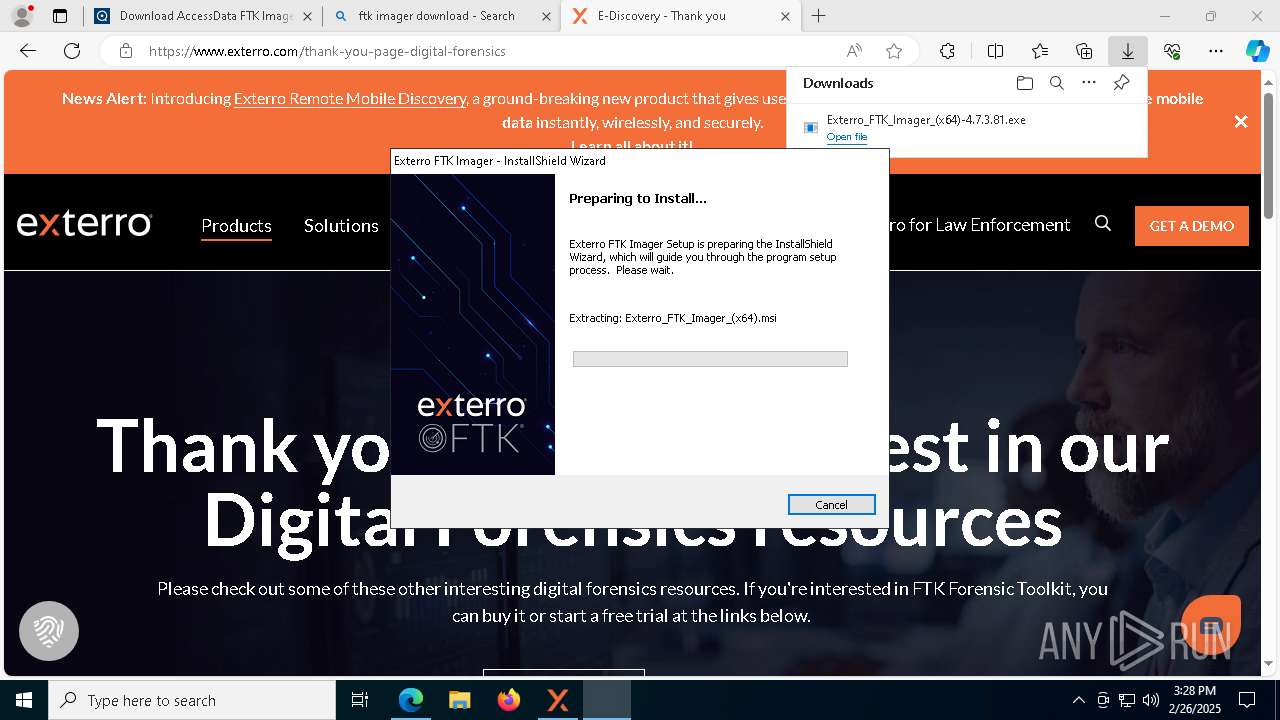Launch the Copilot sidebar icon

[x=1257, y=51]
